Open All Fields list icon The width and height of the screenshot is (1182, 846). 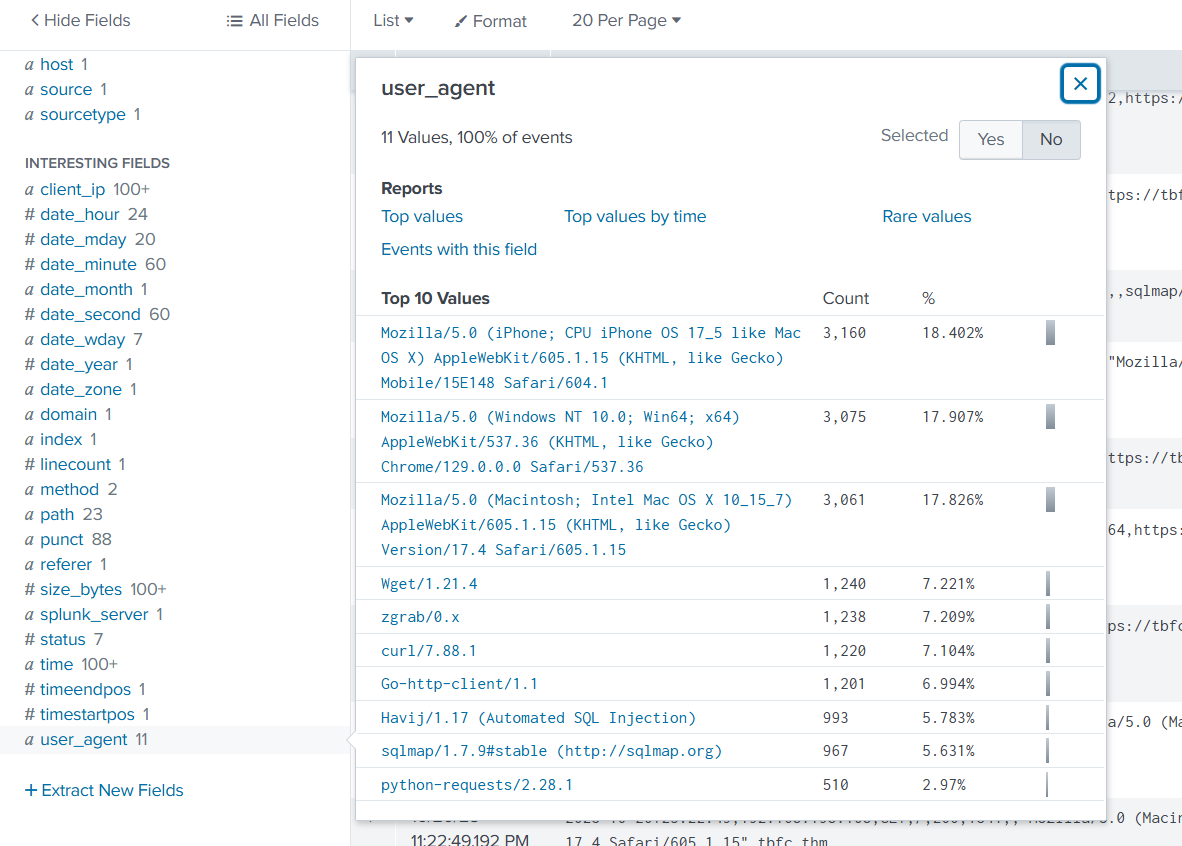(234, 21)
